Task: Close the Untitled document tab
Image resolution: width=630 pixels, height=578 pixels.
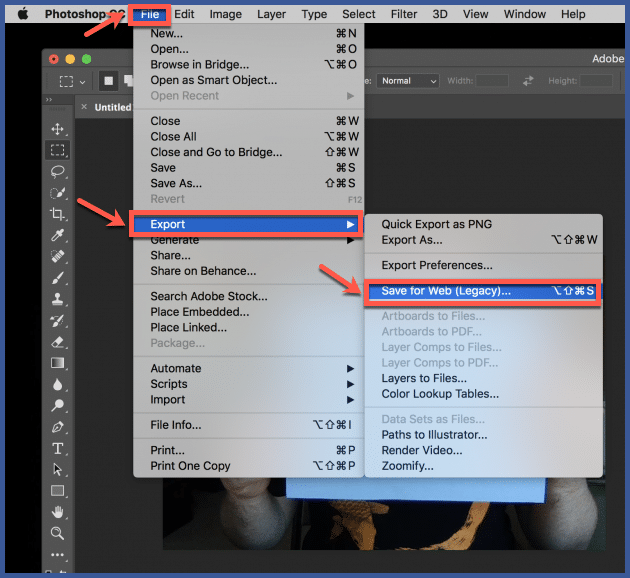Action: coord(84,107)
